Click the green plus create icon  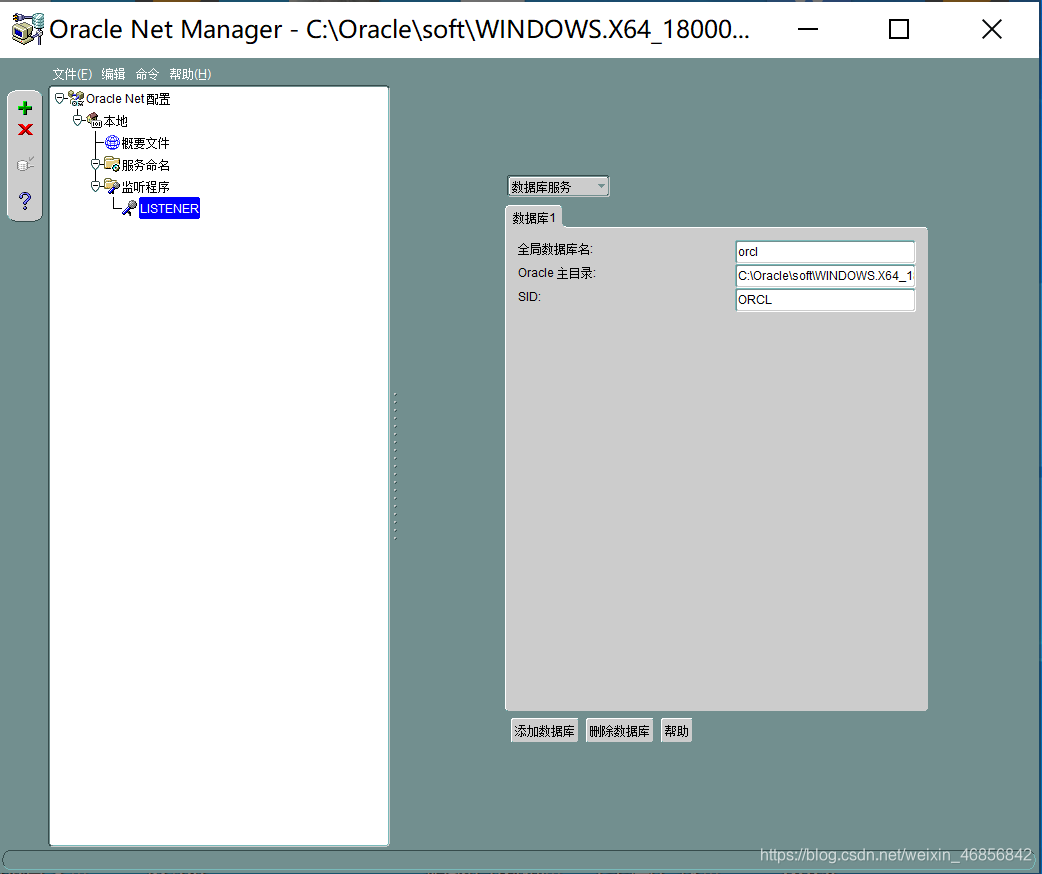[x=25, y=108]
